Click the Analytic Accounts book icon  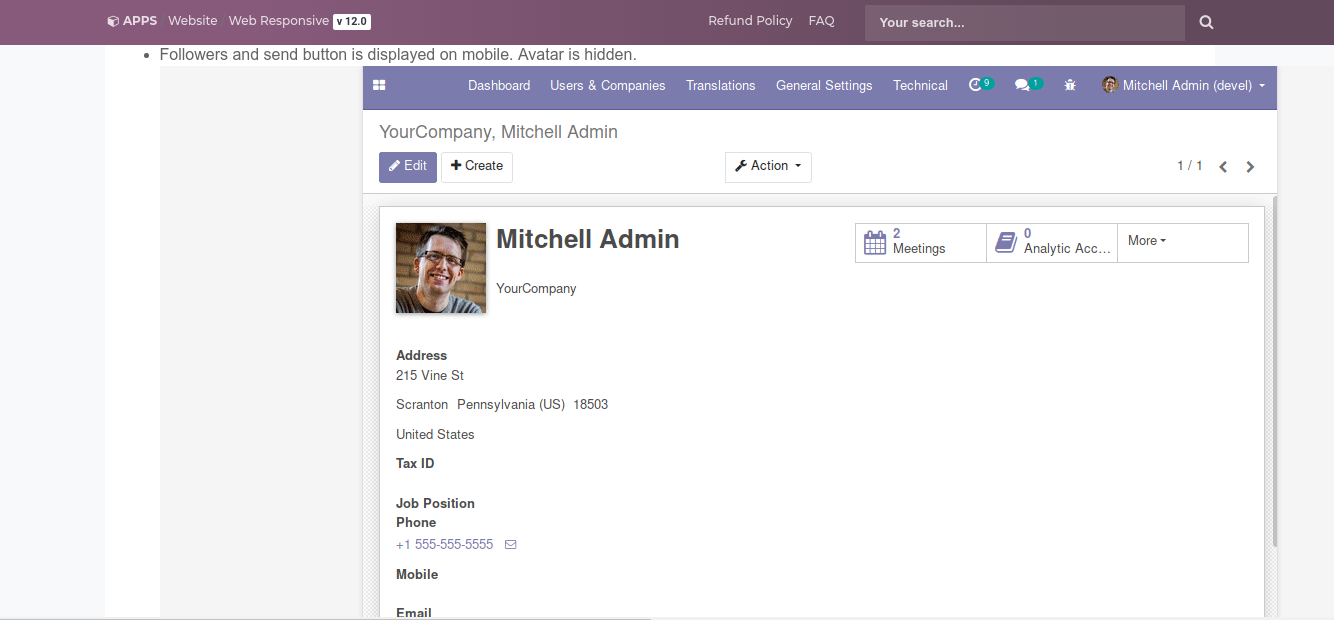(x=1006, y=243)
